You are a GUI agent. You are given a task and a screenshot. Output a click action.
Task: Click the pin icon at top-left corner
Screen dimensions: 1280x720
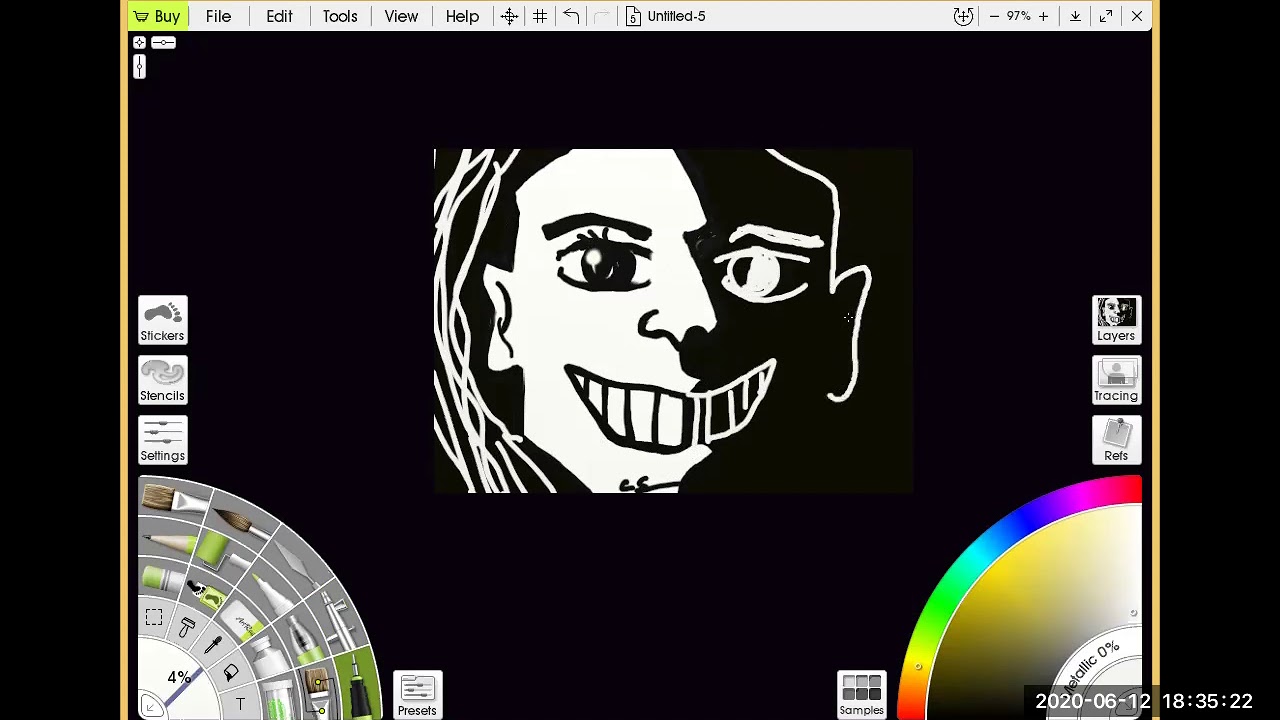139,43
